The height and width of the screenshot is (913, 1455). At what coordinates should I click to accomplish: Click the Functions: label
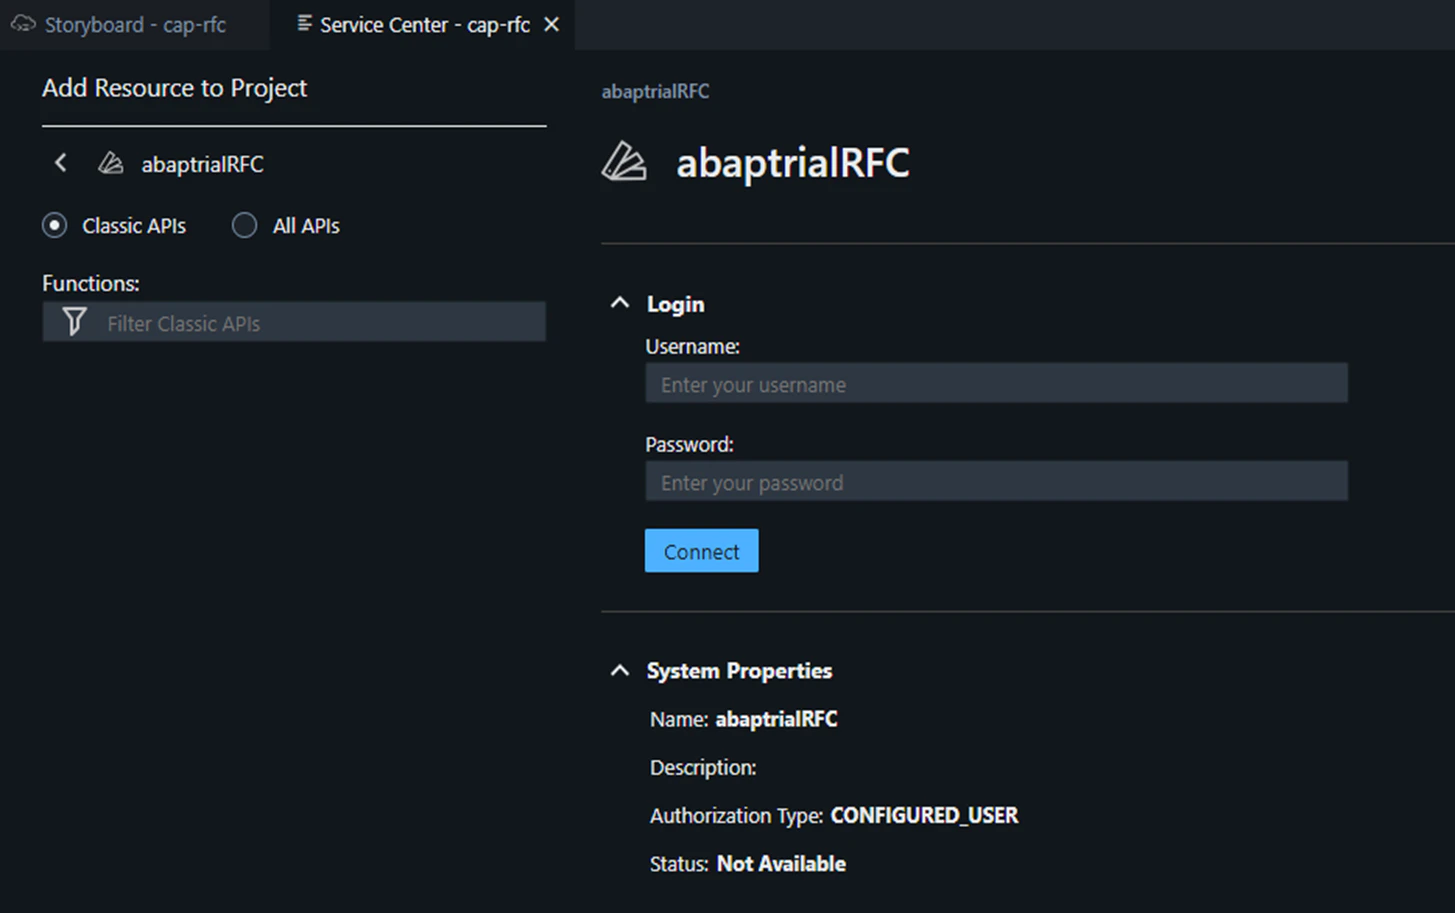pos(90,284)
